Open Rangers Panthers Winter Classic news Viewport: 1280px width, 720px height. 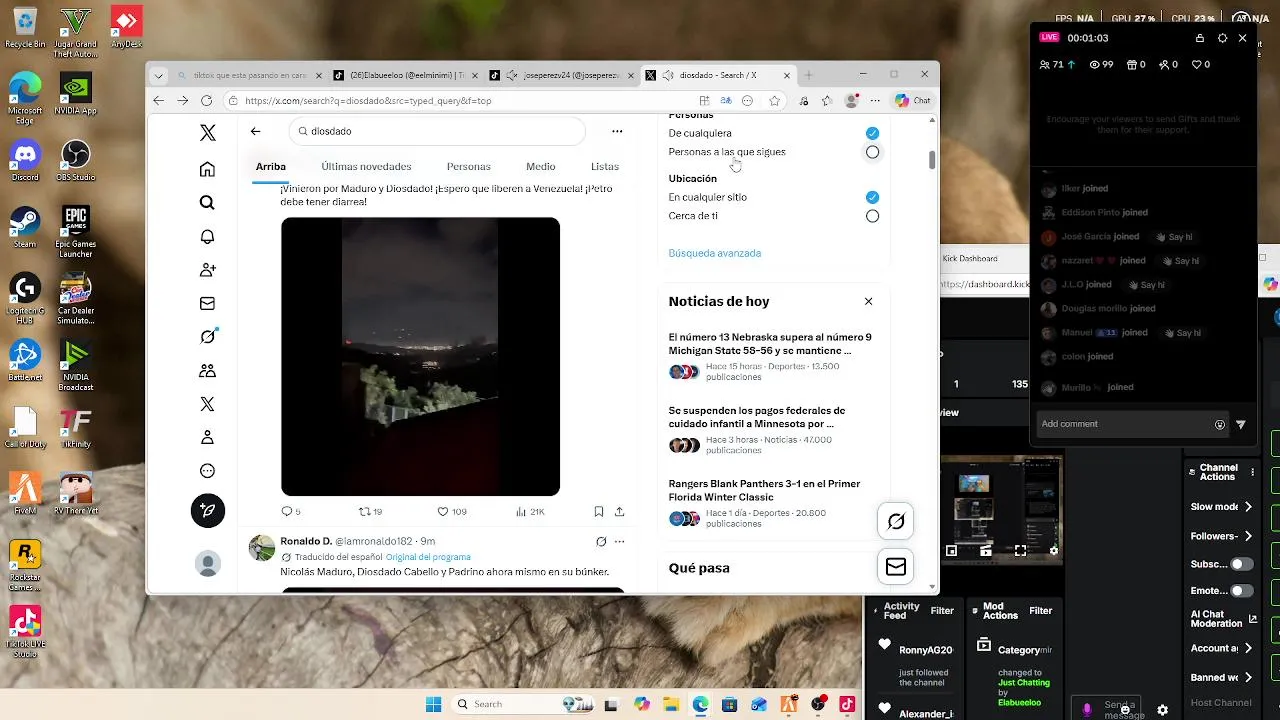click(770, 504)
